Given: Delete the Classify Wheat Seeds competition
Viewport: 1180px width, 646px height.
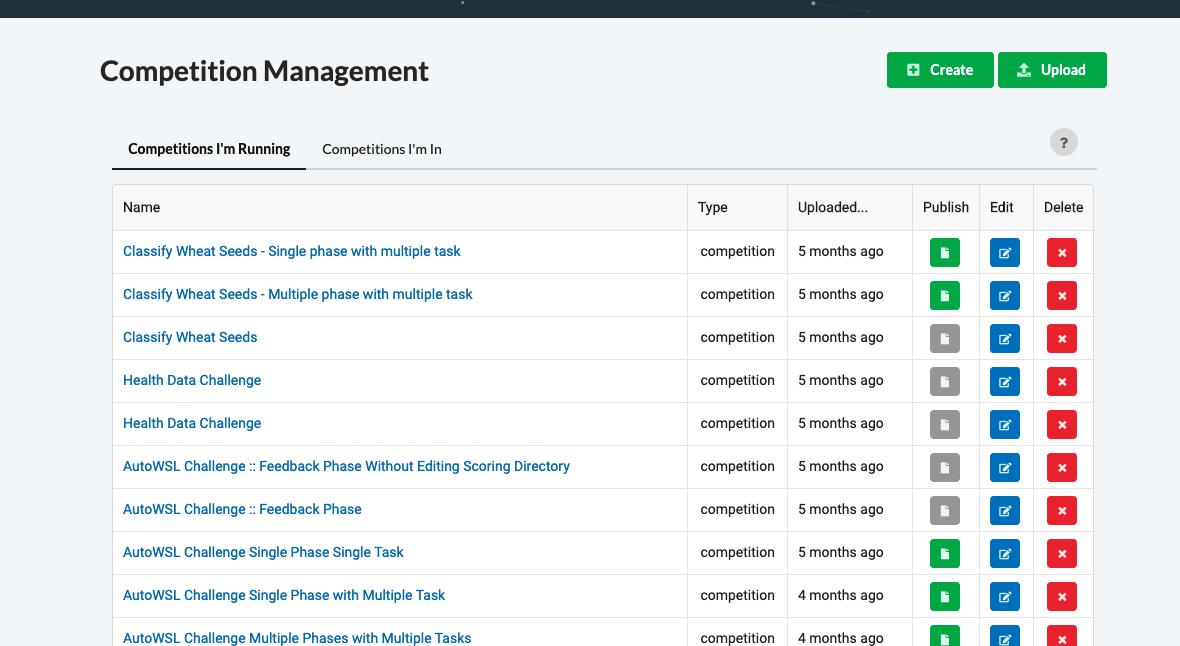Looking at the screenshot, I should point(1061,338).
